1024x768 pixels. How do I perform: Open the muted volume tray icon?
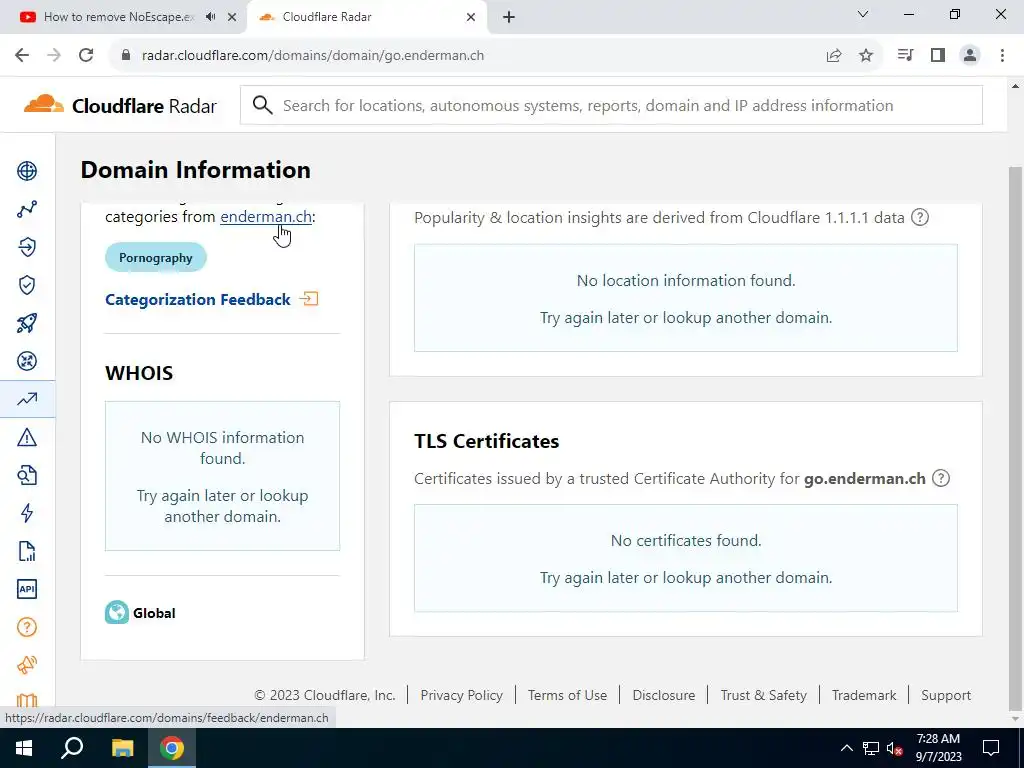pyautogui.click(x=895, y=748)
